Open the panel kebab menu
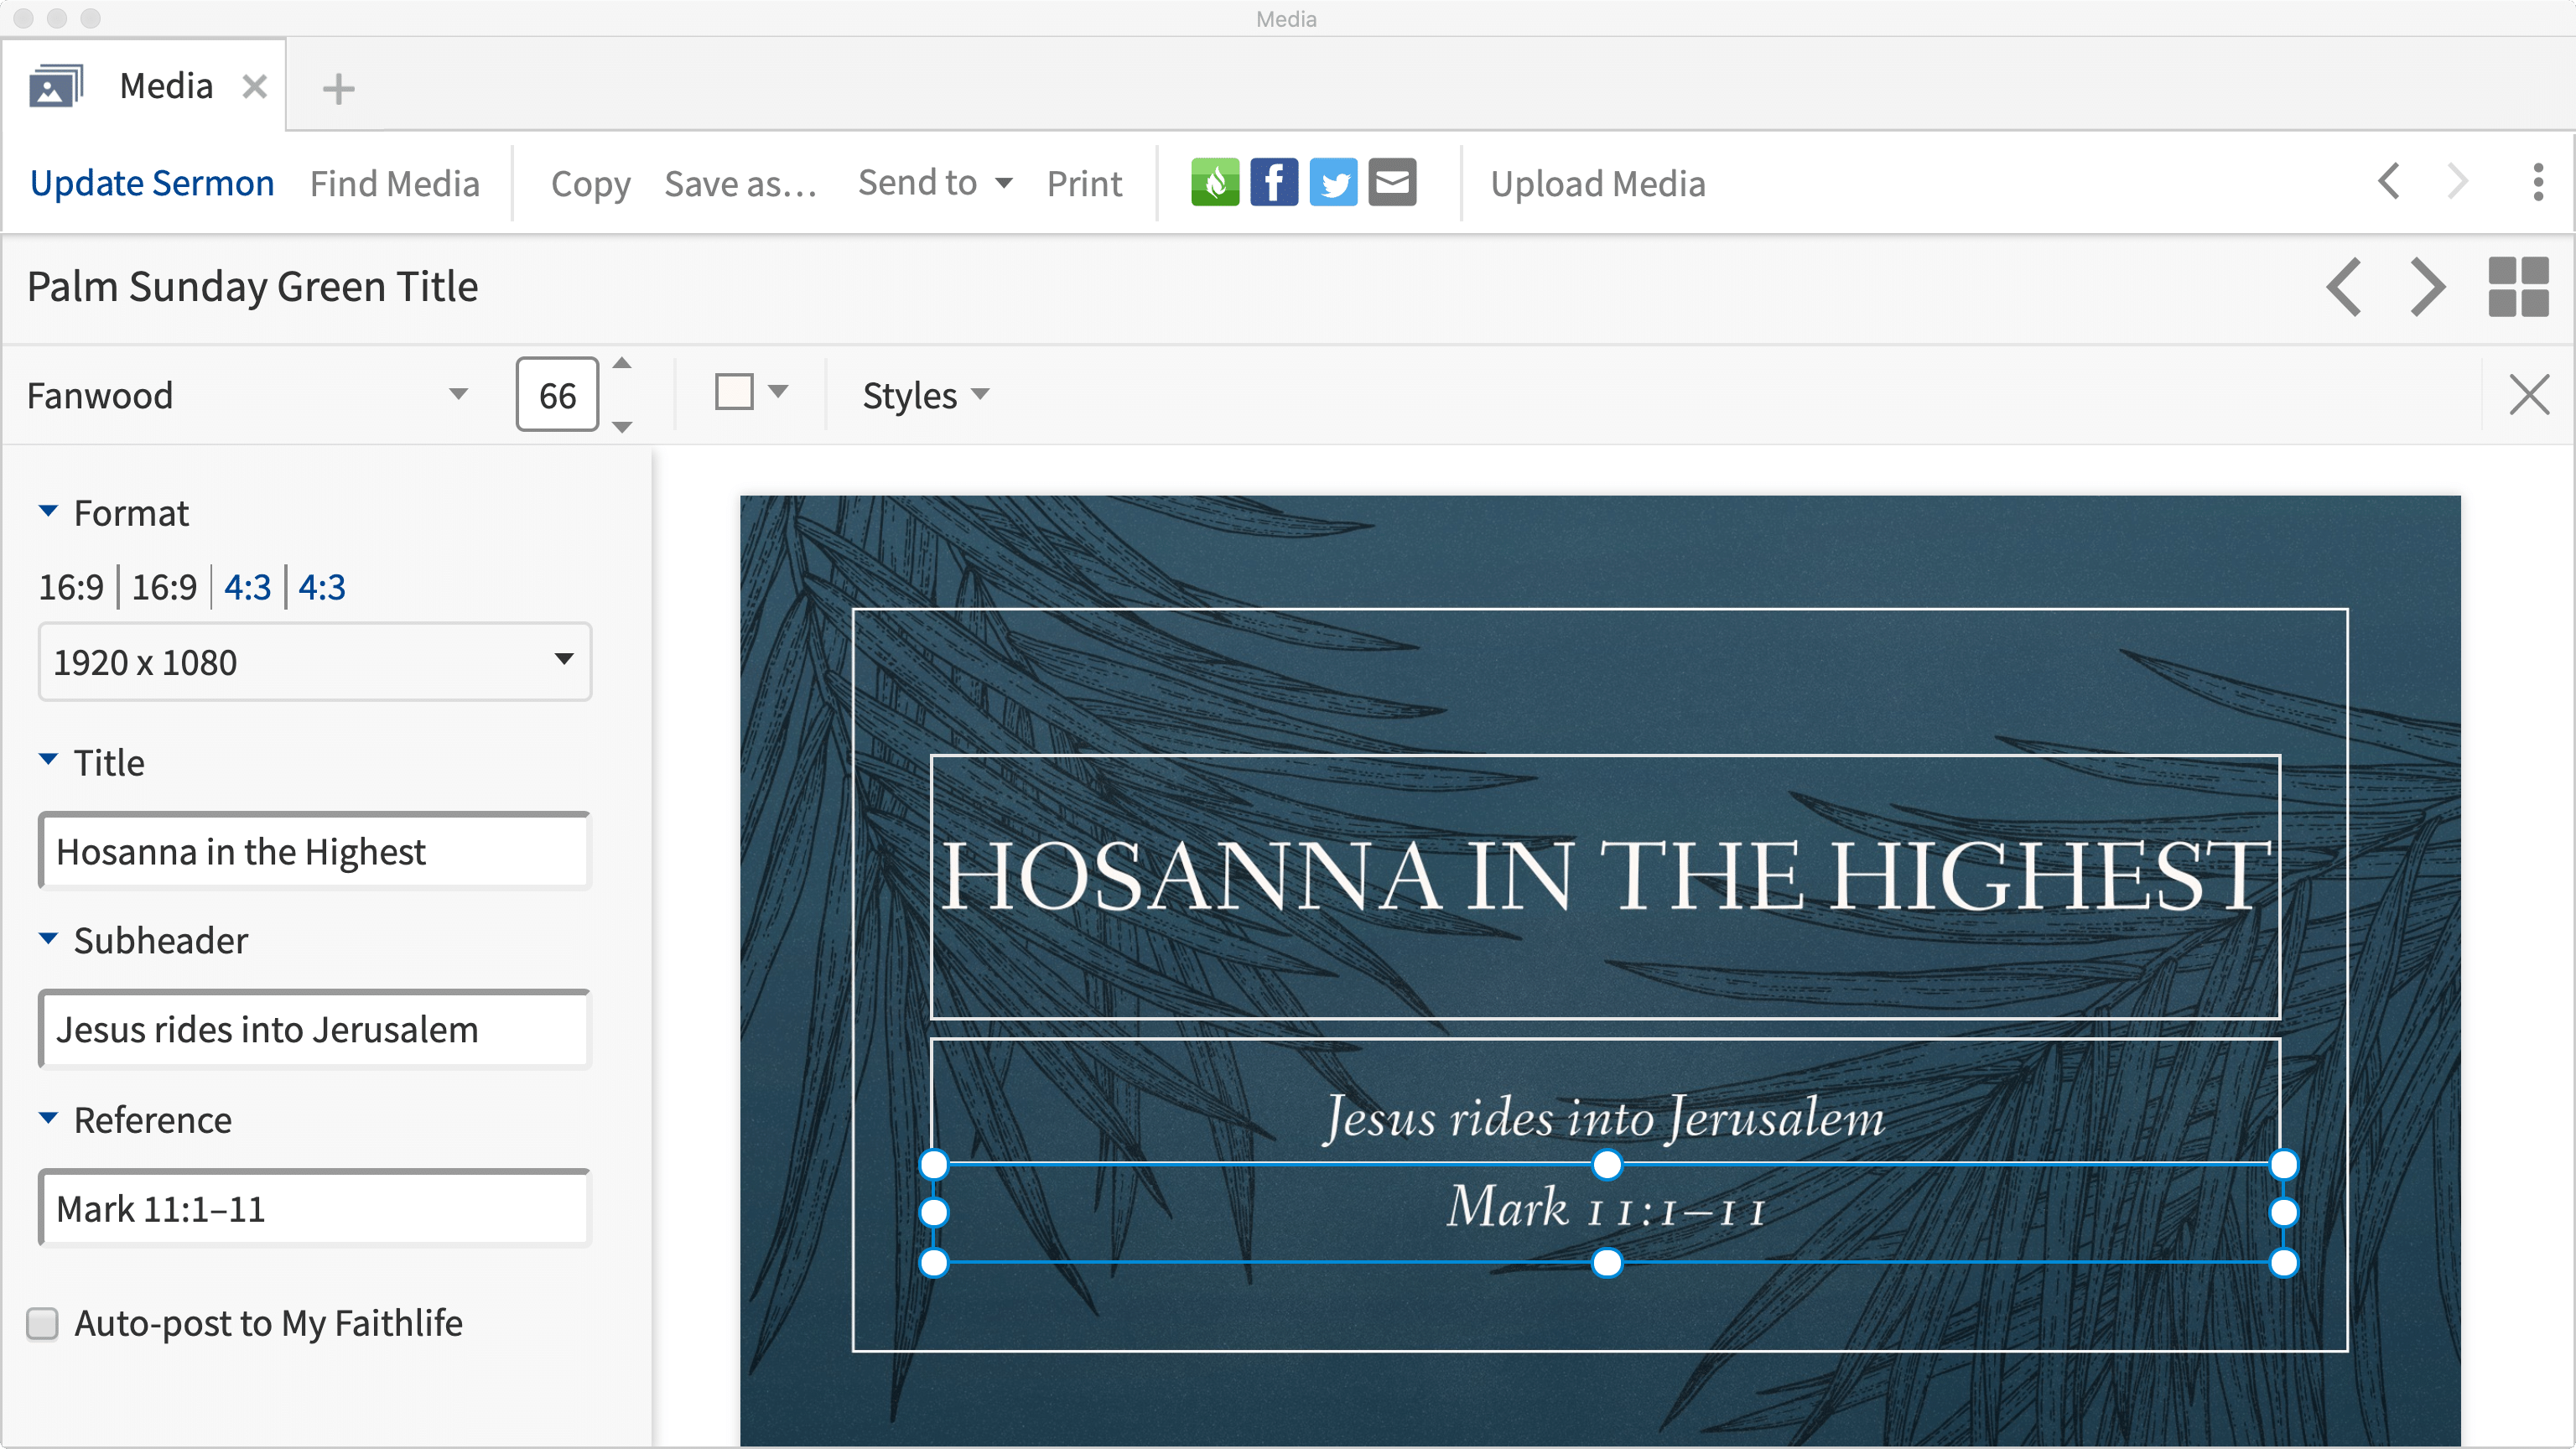 (2538, 182)
